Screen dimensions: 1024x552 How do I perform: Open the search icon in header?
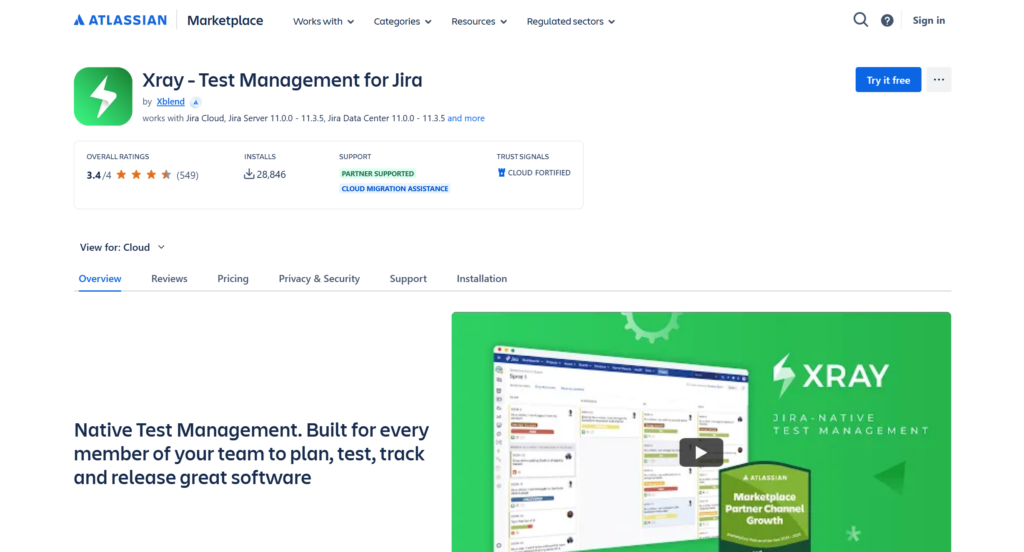[860, 20]
